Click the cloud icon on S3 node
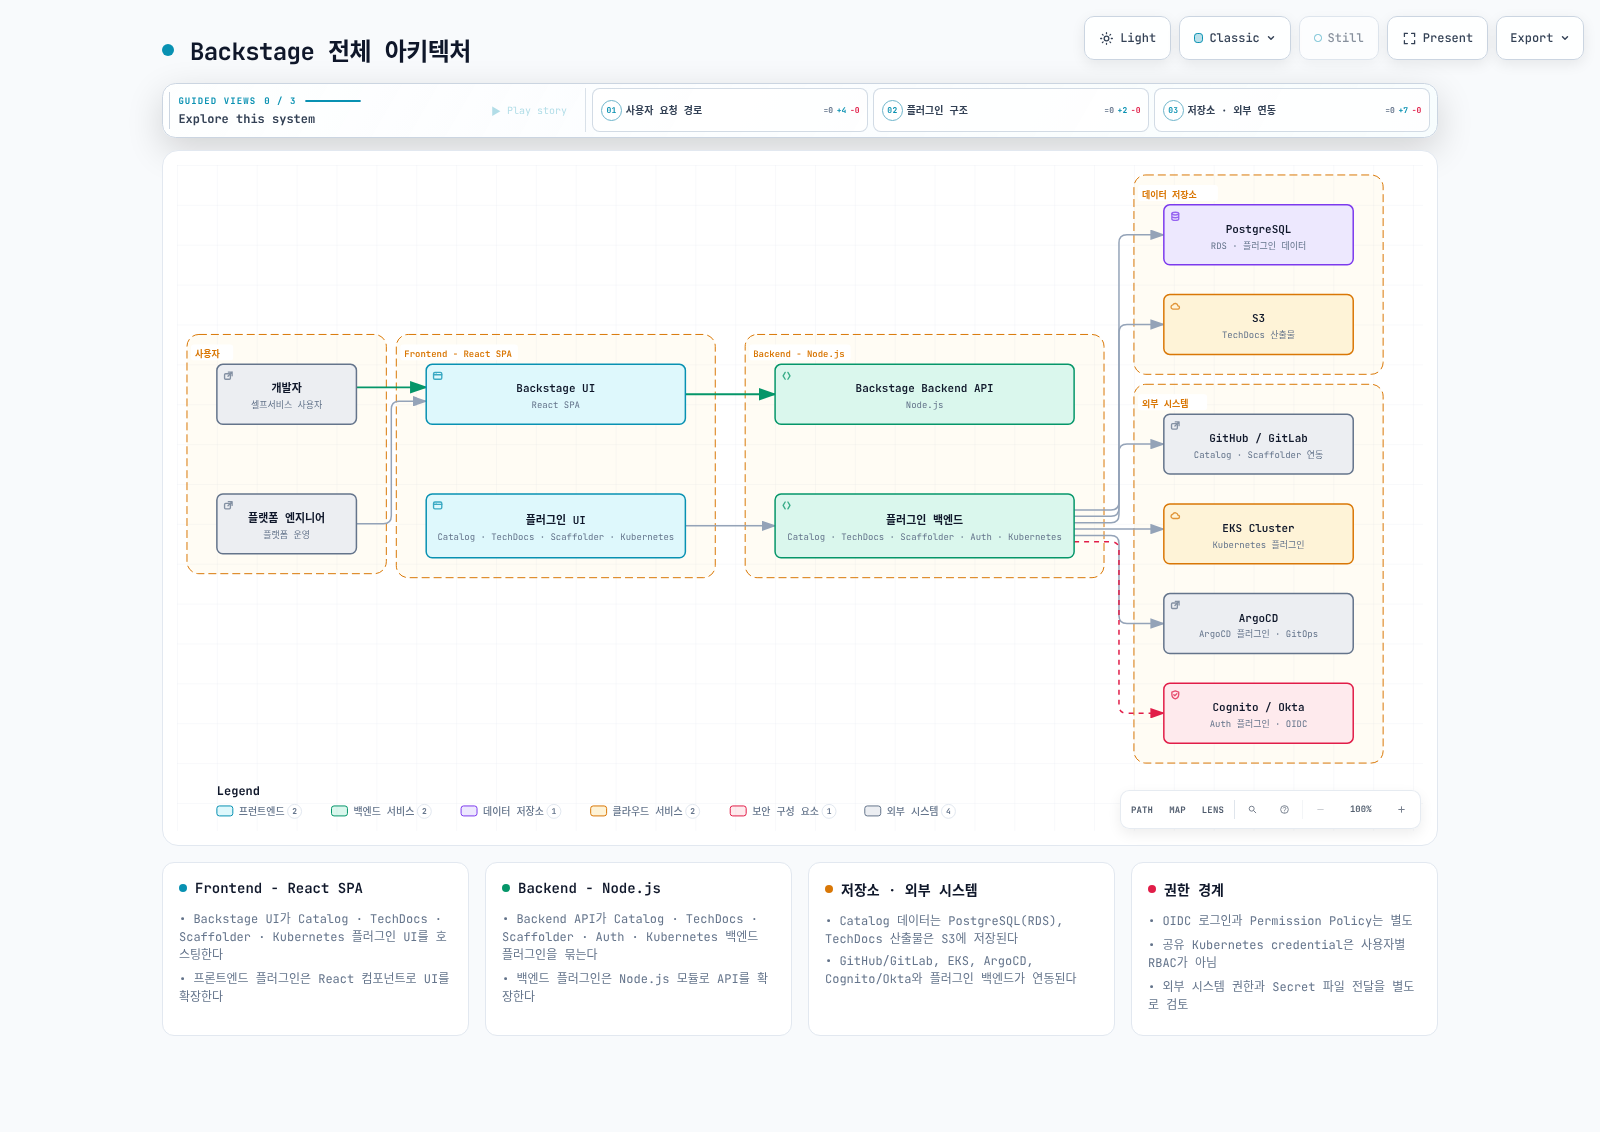The width and height of the screenshot is (1600, 1132). pyautogui.click(x=1176, y=306)
